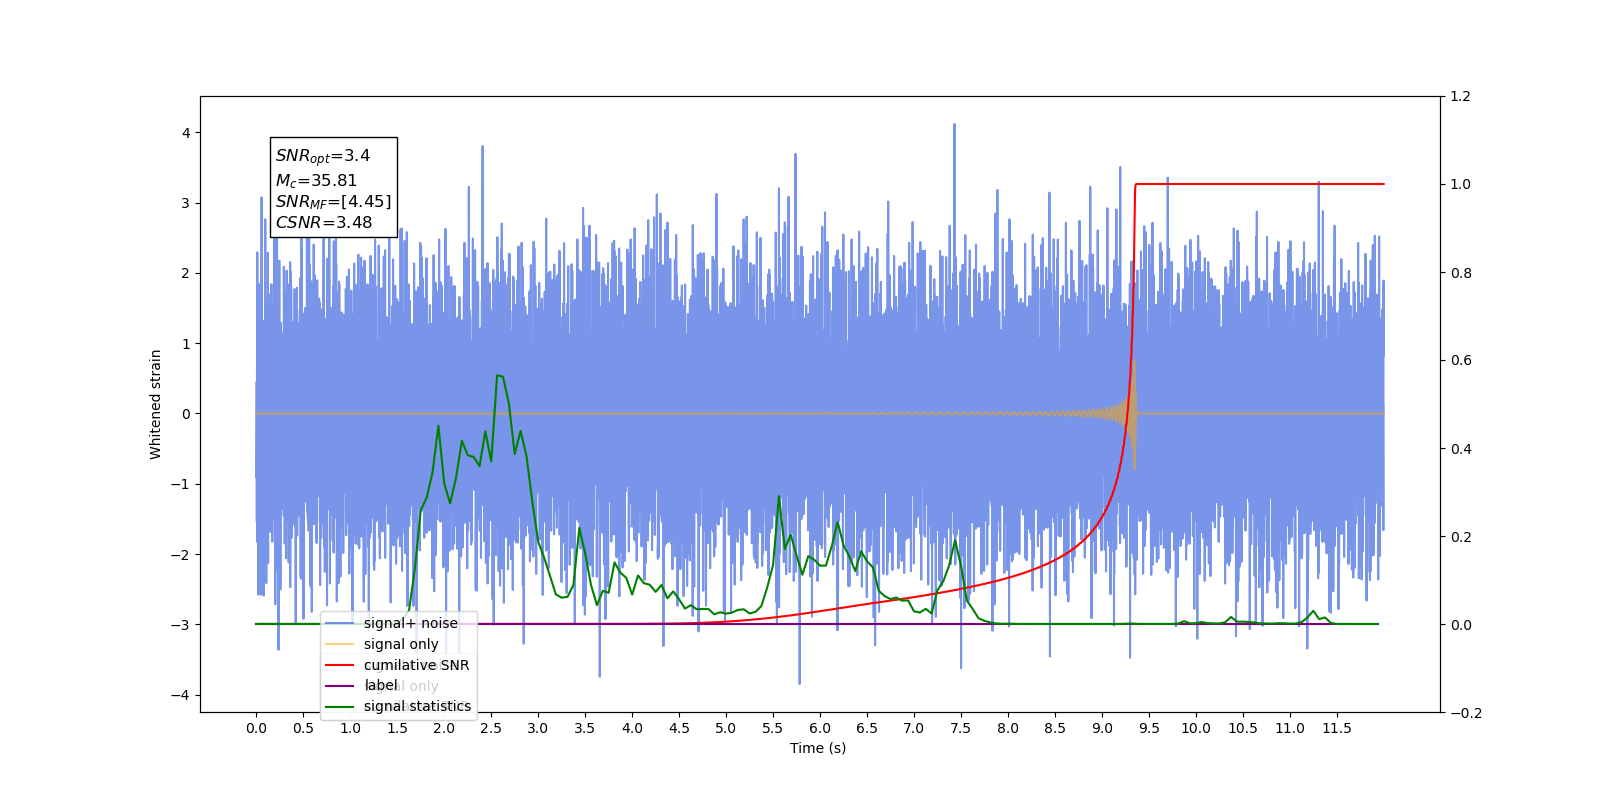Click the x-axis tick label 7.5
This screenshot has height=800, width=1600.
961,728
